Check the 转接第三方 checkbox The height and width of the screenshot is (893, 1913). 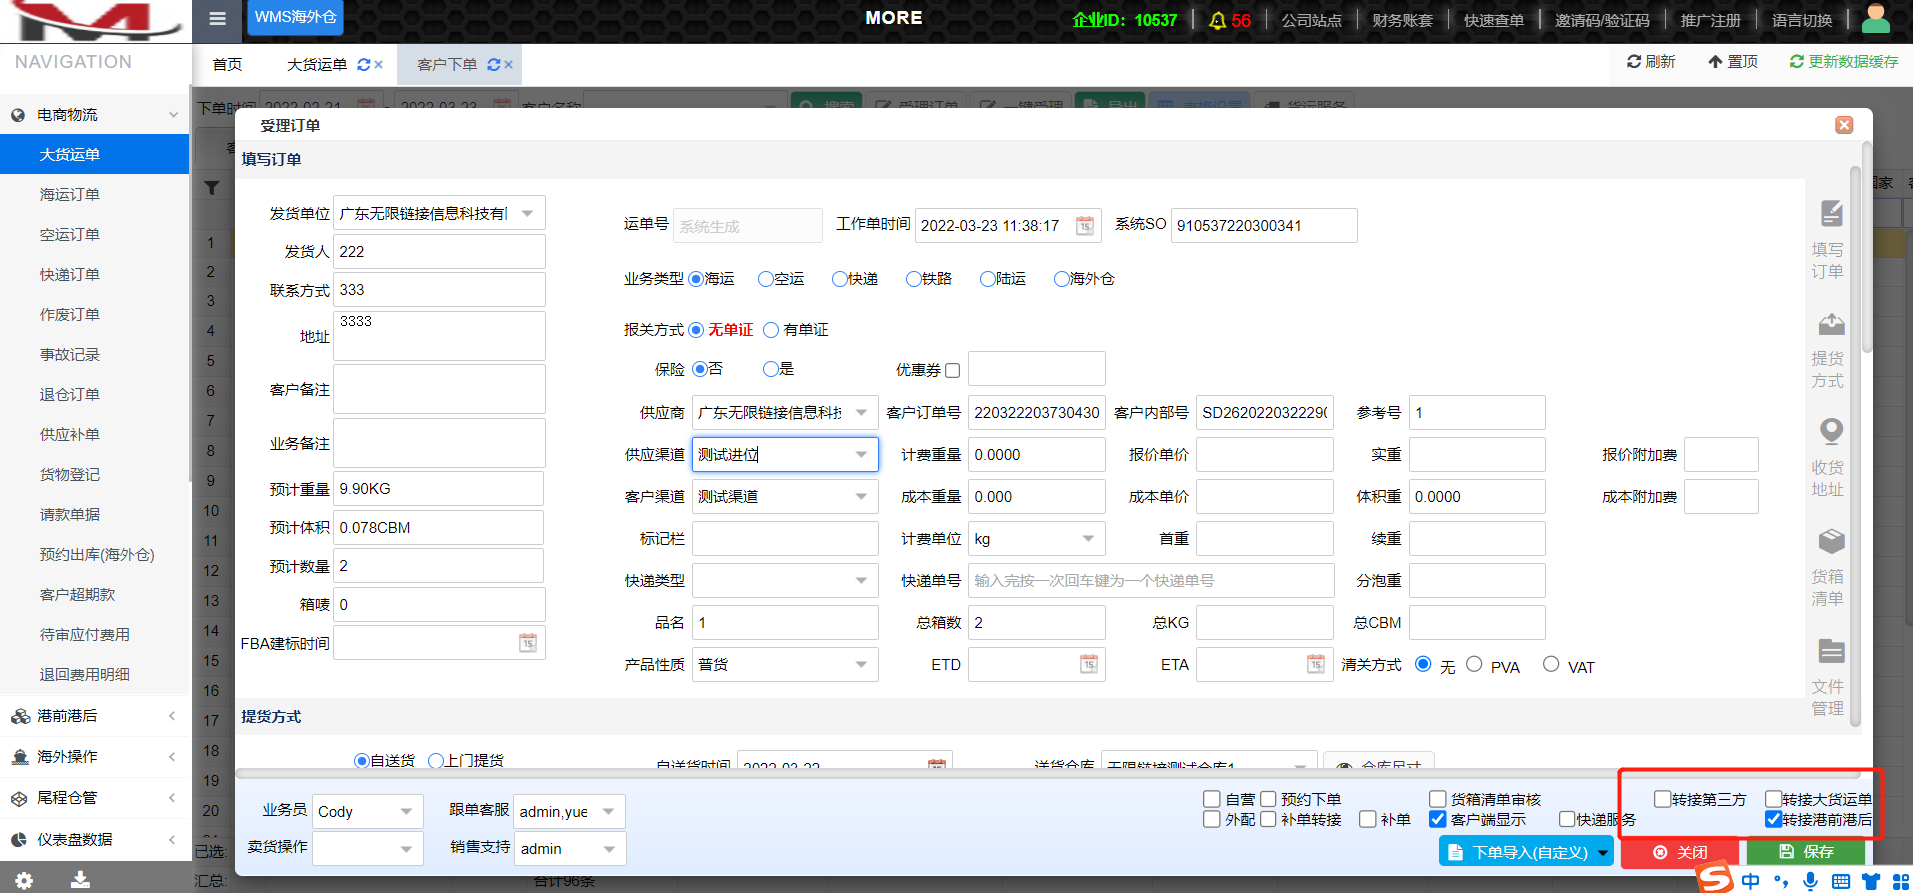click(x=1662, y=799)
